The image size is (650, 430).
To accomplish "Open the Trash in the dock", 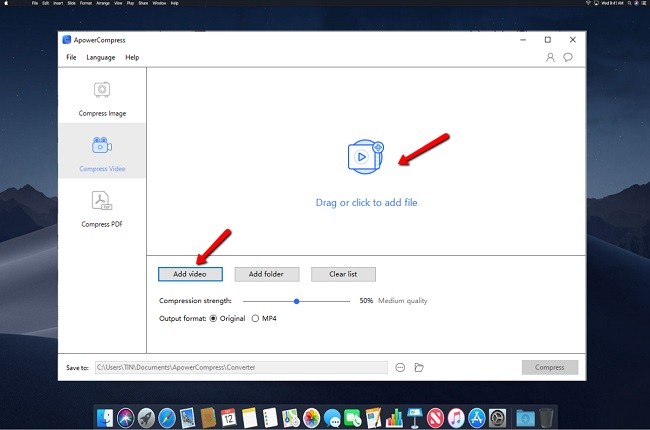I will pyautogui.click(x=546, y=418).
